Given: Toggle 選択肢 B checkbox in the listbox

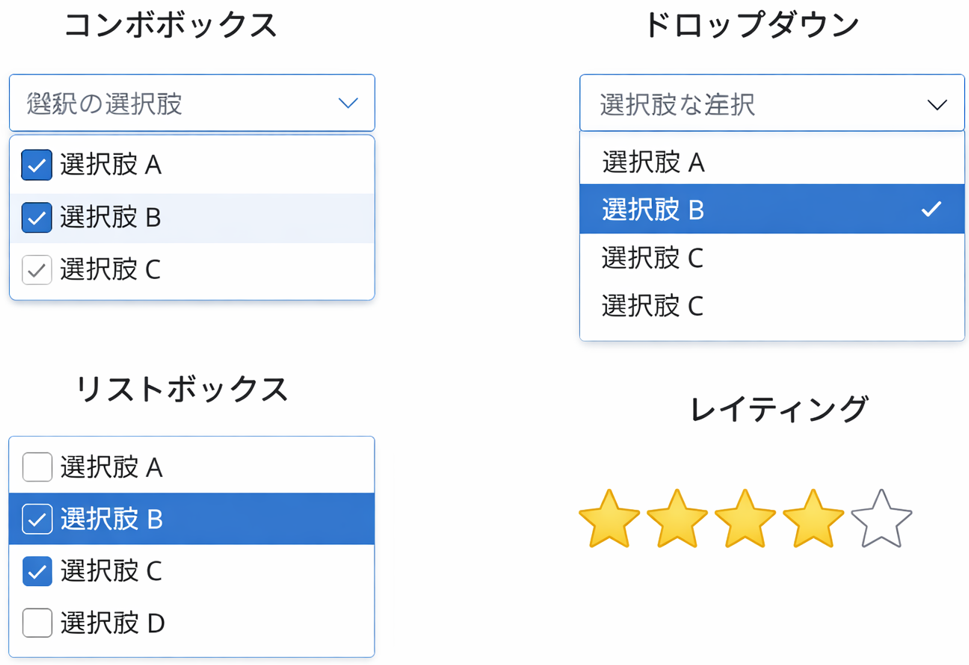Looking at the screenshot, I should (37, 519).
